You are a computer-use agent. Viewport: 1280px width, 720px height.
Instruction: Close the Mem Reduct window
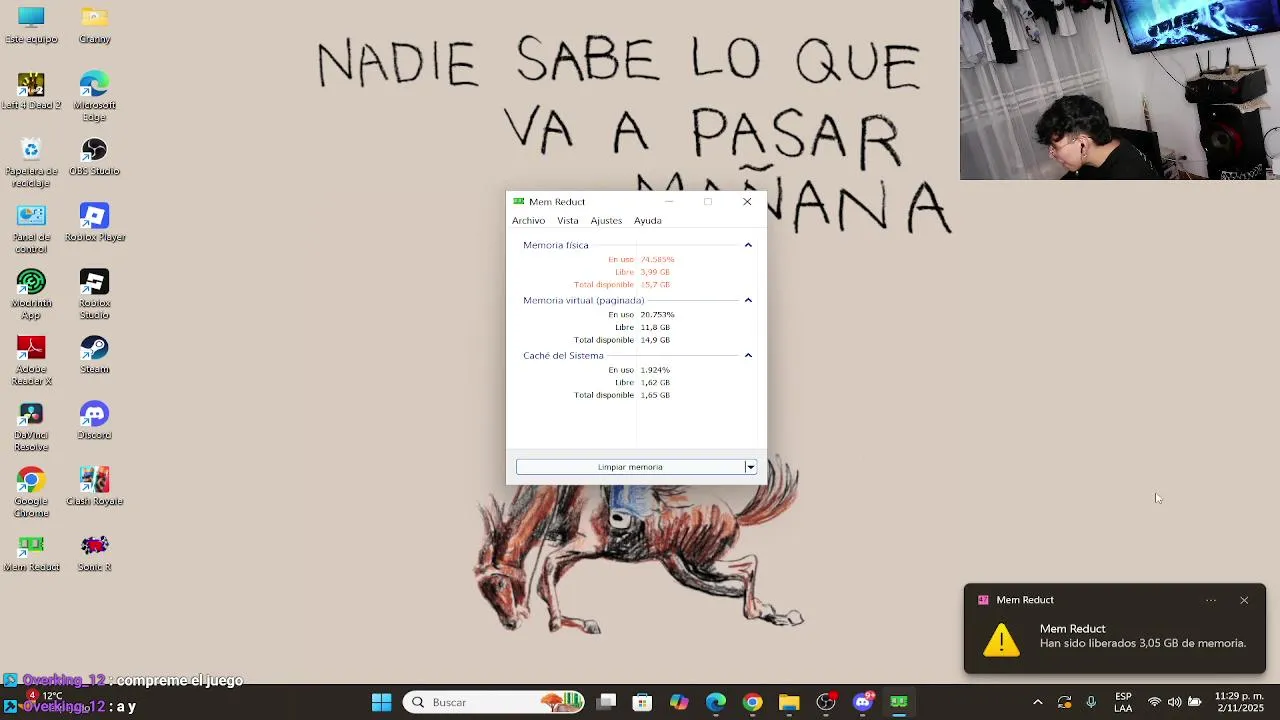pos(747,201)
